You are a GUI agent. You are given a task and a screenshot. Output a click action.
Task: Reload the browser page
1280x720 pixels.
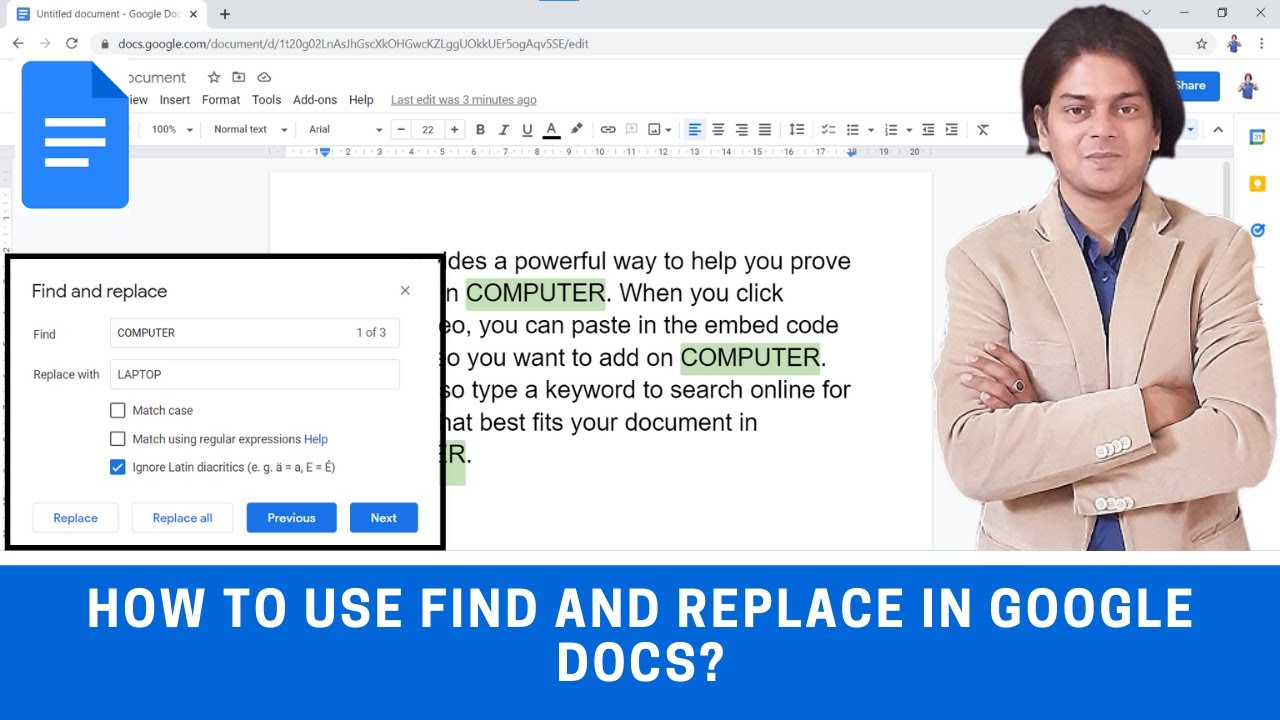72,44
